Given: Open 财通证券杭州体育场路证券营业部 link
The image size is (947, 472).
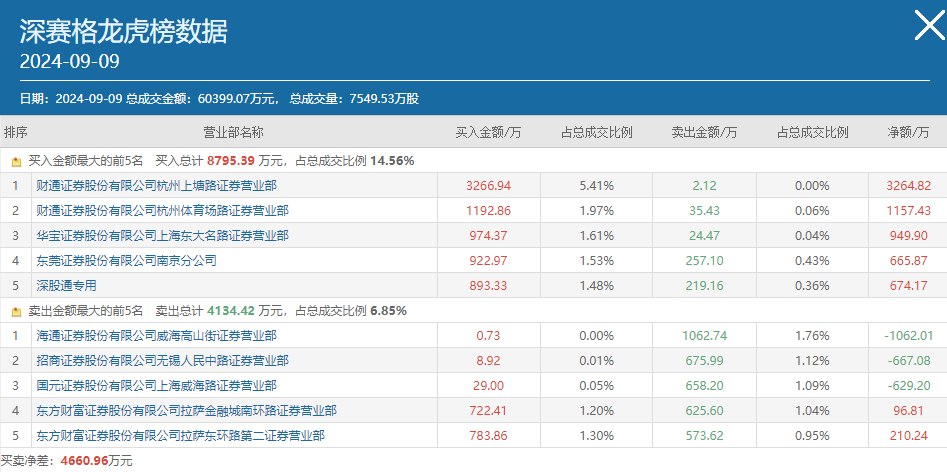Looking at the screenshot, I should coord(162,211).
